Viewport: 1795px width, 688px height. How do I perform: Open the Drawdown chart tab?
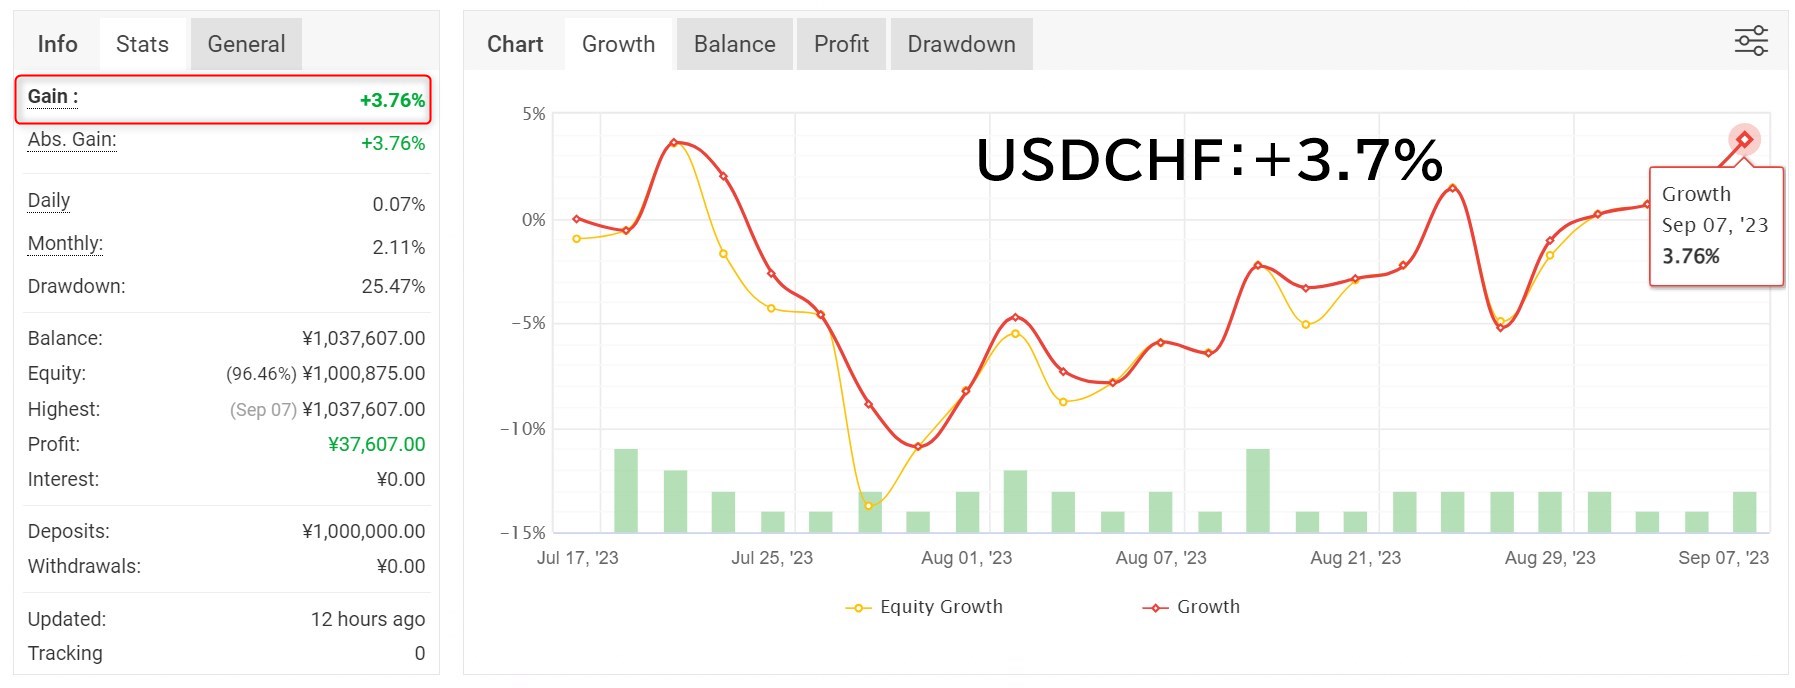coord(961,44)
